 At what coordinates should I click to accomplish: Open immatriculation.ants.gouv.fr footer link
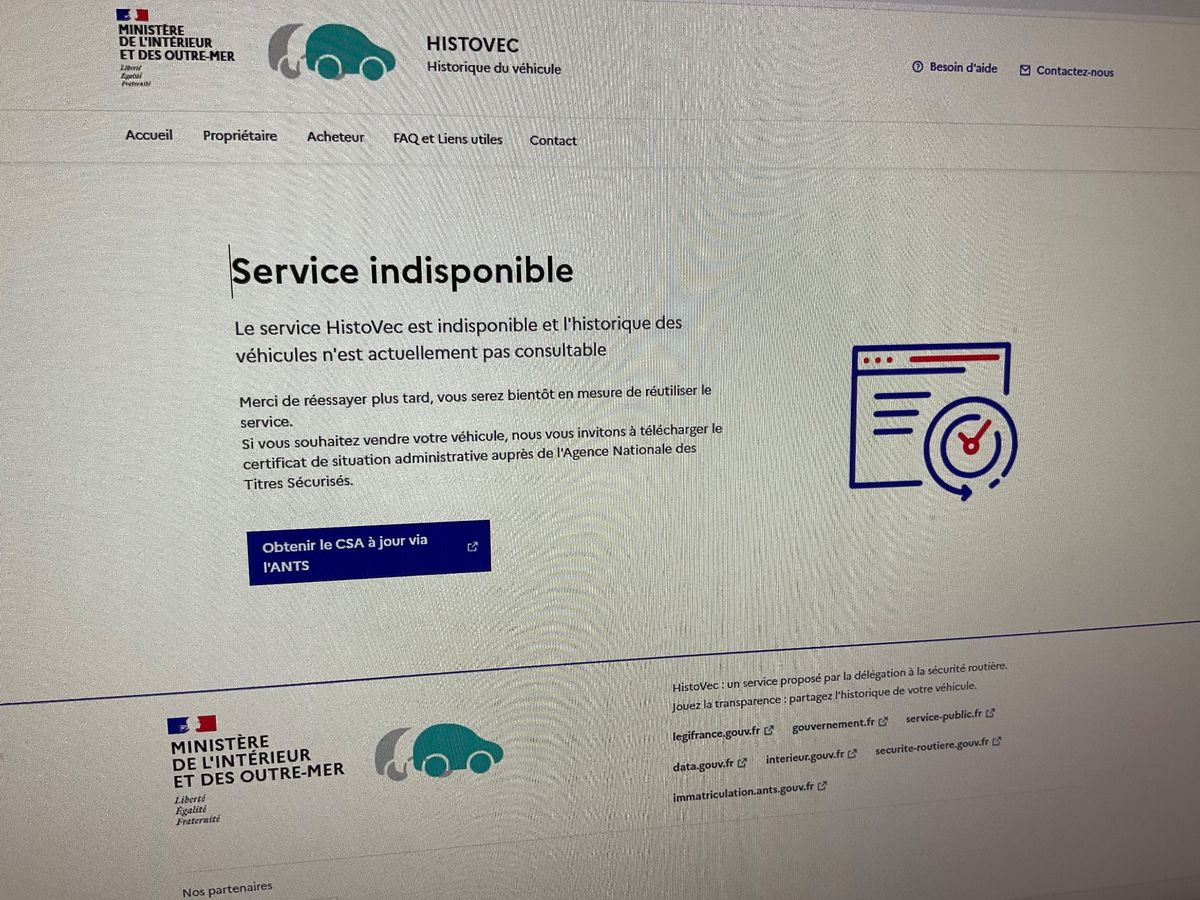tap(750, 790)
